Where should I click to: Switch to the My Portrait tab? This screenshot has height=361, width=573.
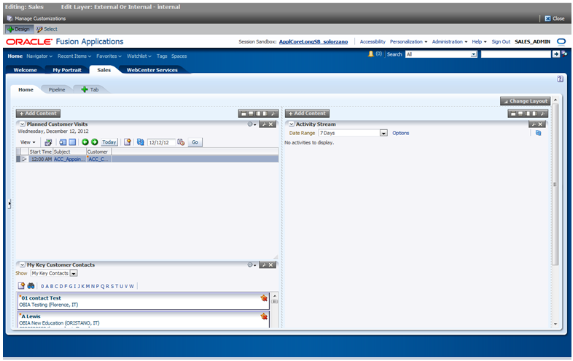tap(67, 70)
